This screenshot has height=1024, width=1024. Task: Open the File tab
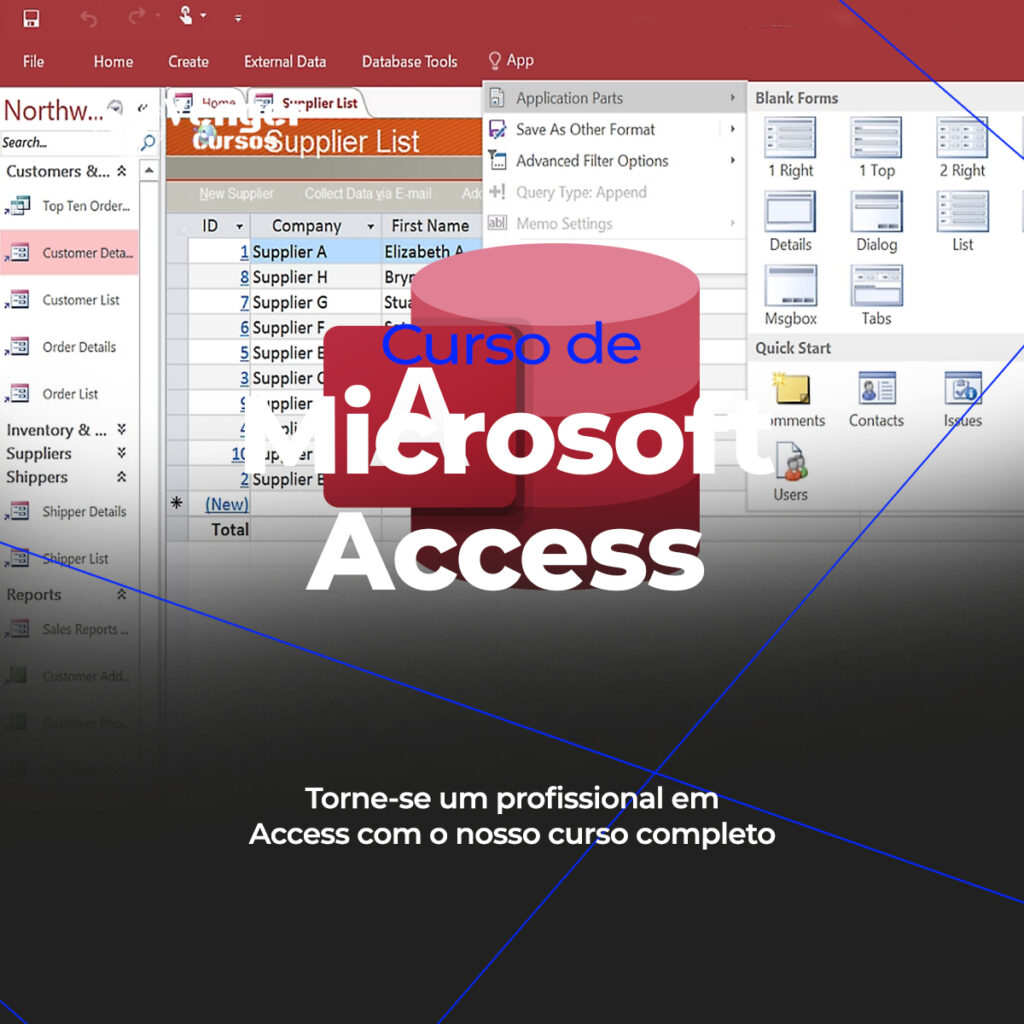[33, 61]
